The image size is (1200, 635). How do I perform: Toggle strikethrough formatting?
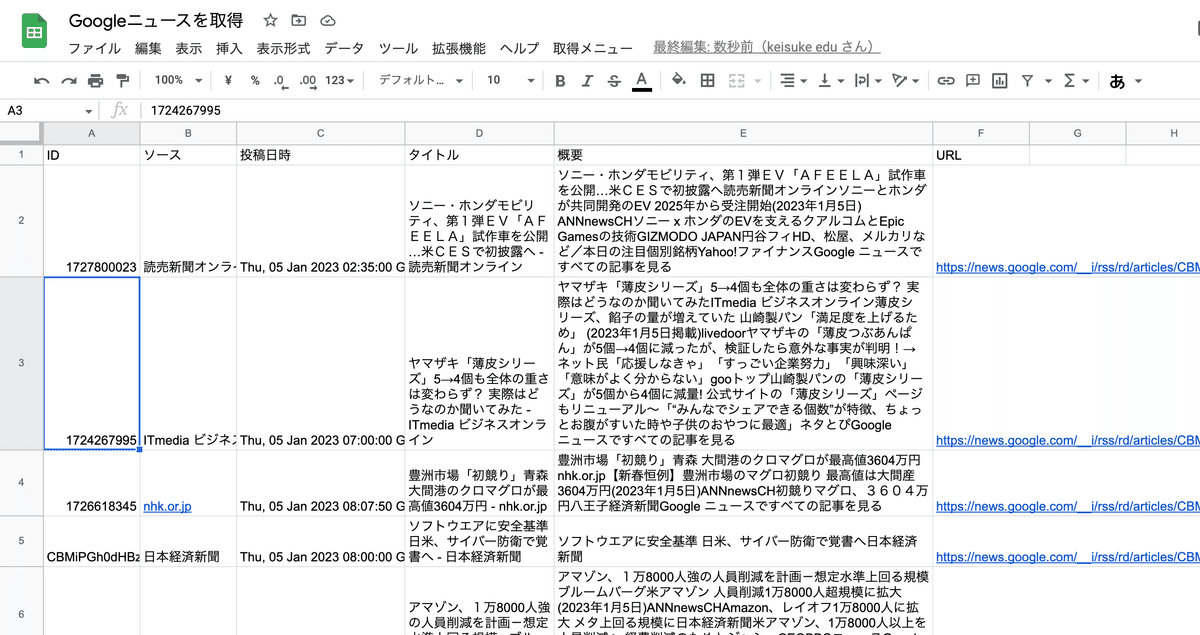pos(614,81)
